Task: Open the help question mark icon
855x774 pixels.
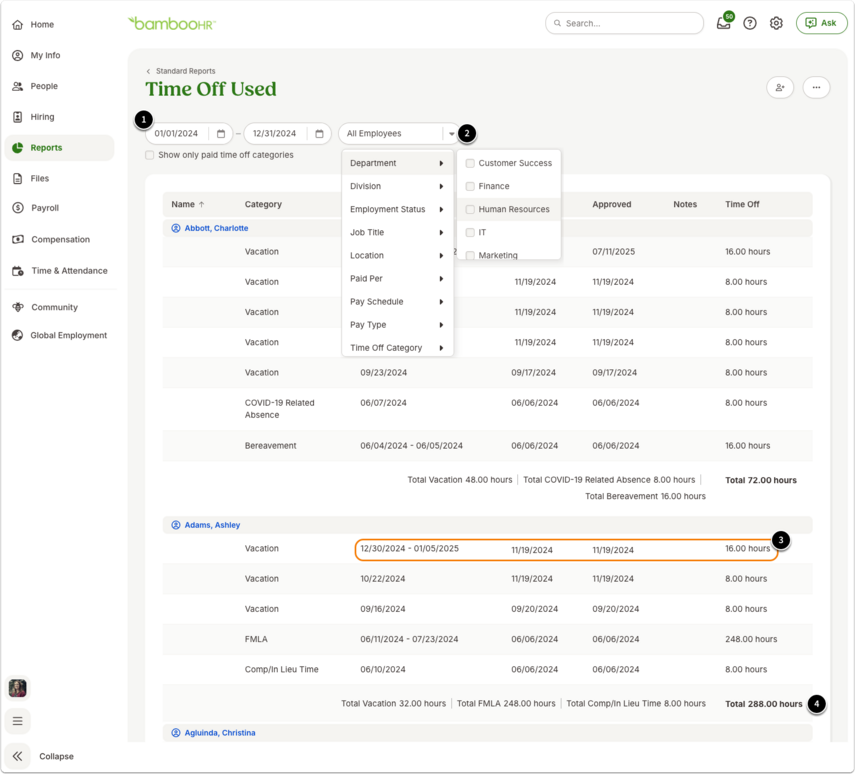Action: 750,23
